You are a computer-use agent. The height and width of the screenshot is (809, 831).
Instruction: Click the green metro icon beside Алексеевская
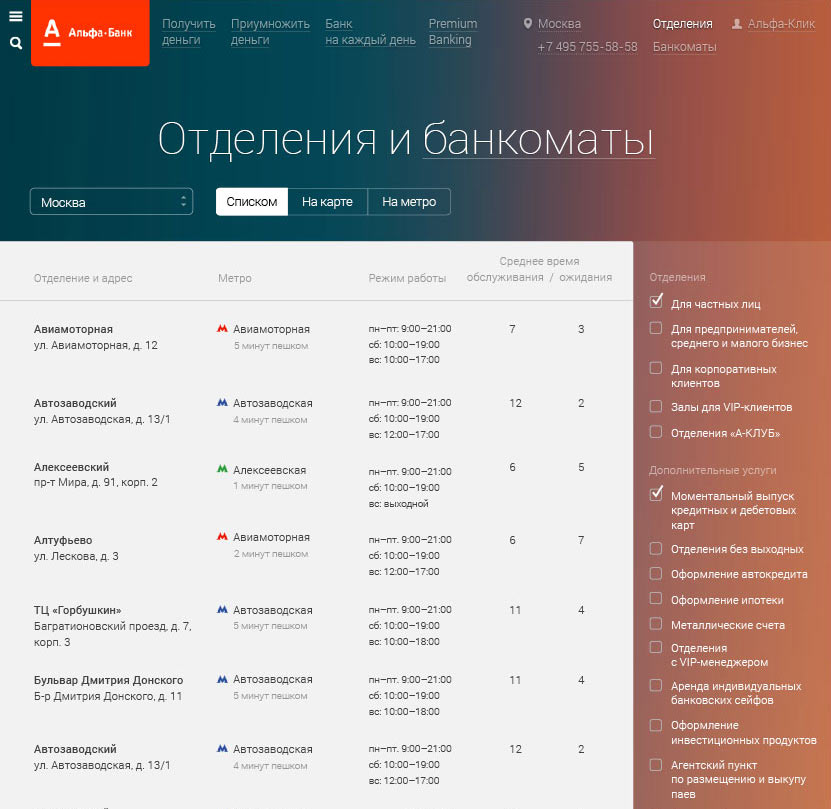coord(221,467)
